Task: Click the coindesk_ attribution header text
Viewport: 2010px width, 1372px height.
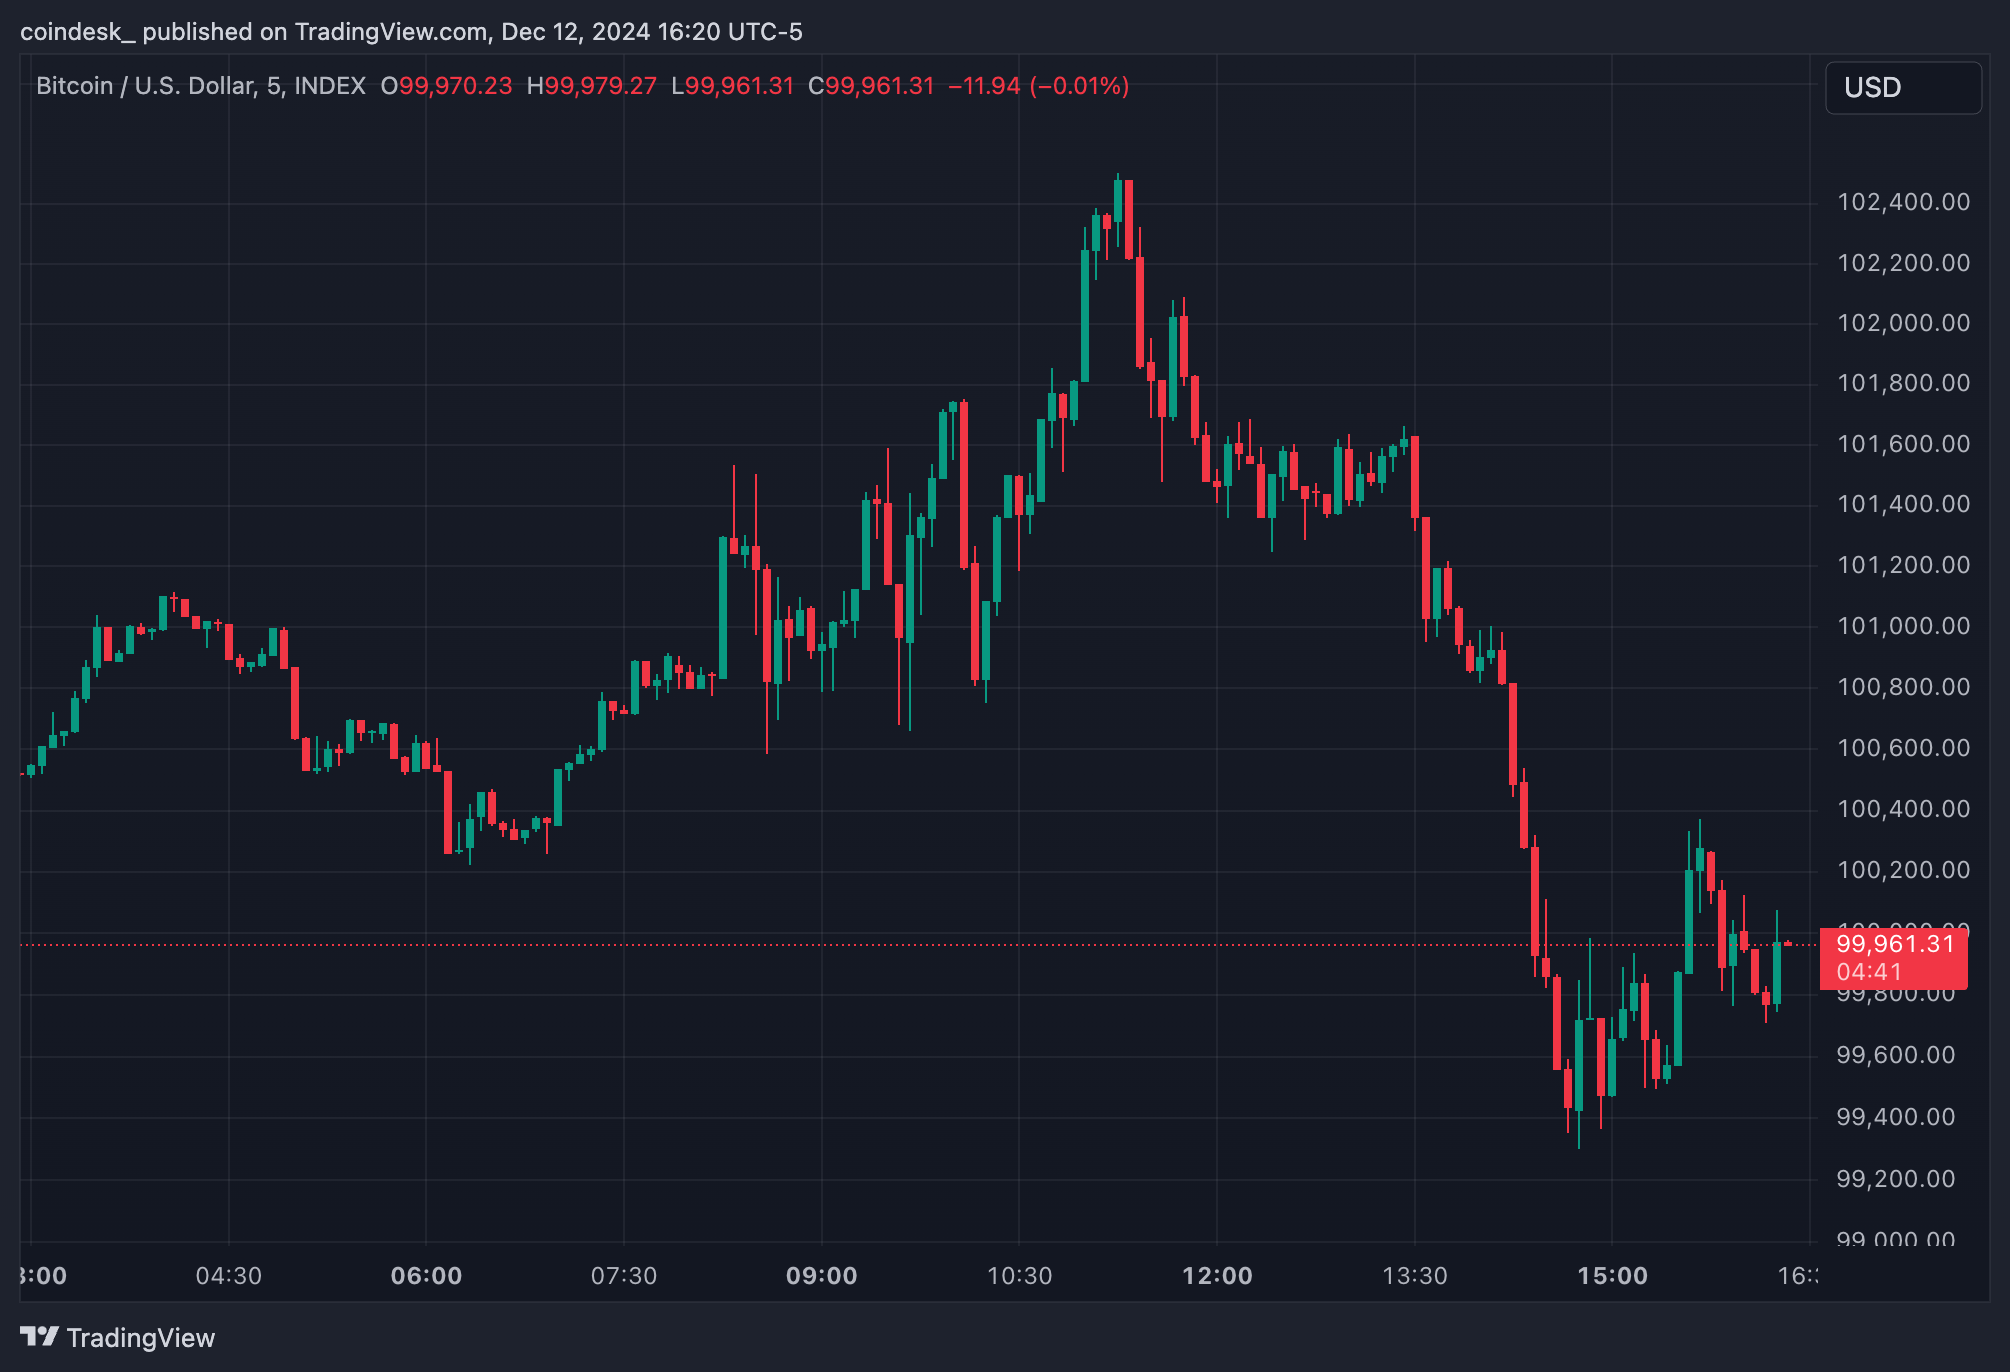Action: tap(77, 31)
